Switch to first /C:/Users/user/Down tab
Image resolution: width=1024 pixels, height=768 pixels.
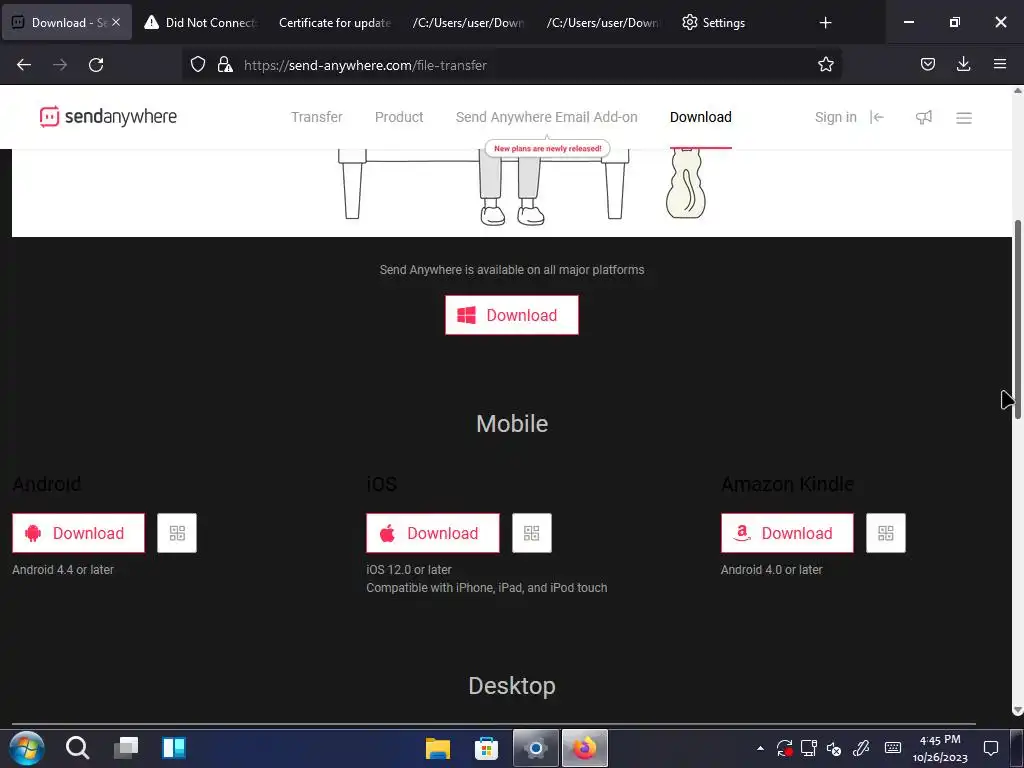468,23
